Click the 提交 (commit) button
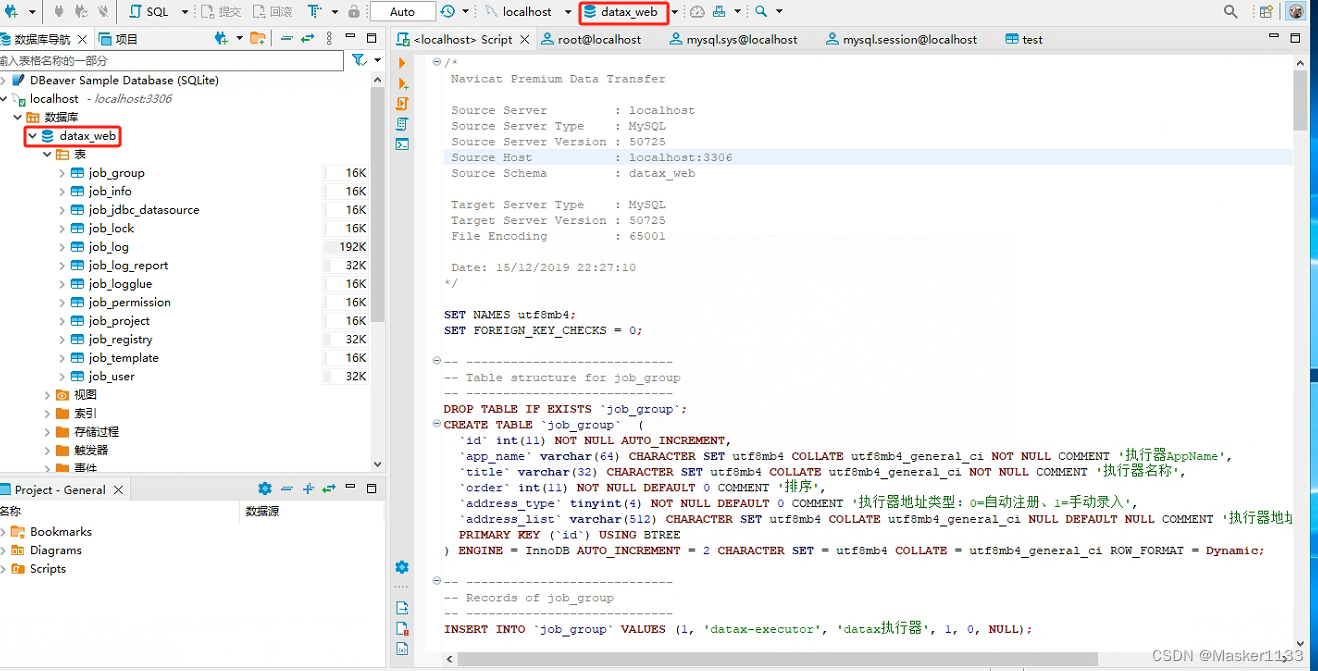The image size is (1318, 671). point(221,11)
